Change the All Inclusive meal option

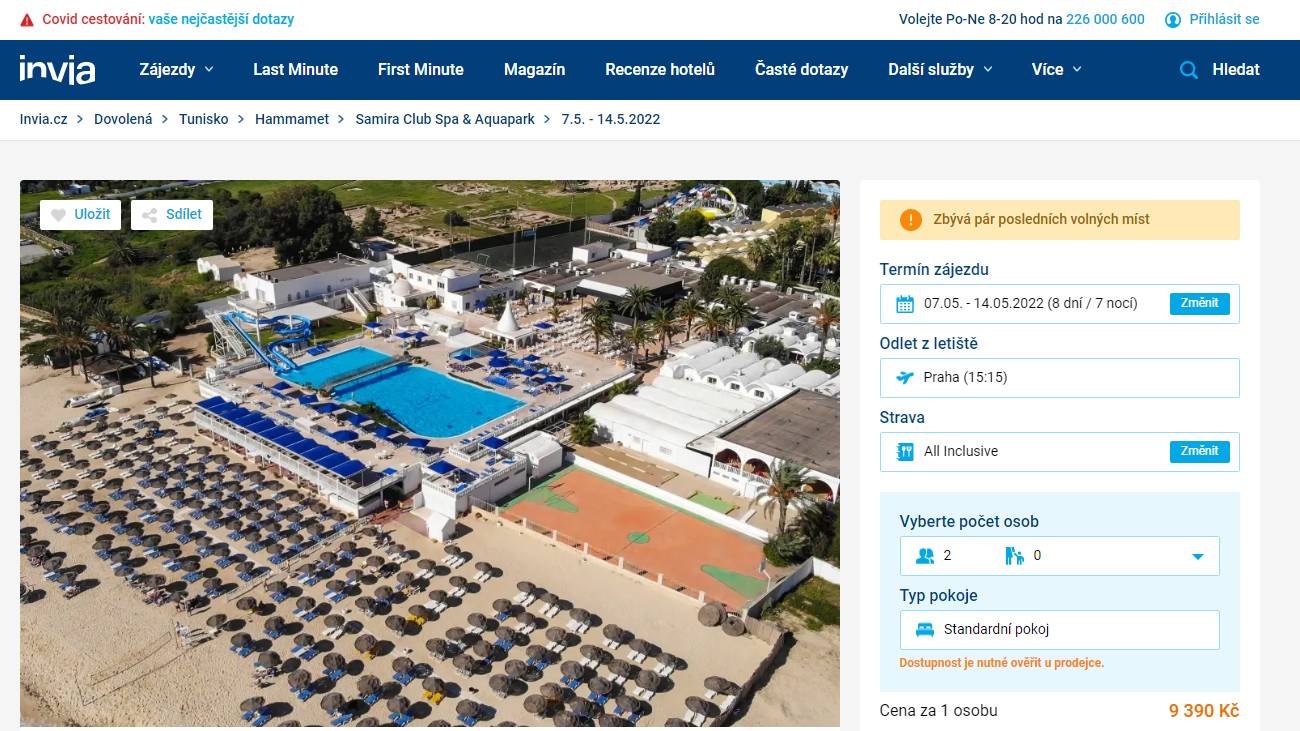1199,451
